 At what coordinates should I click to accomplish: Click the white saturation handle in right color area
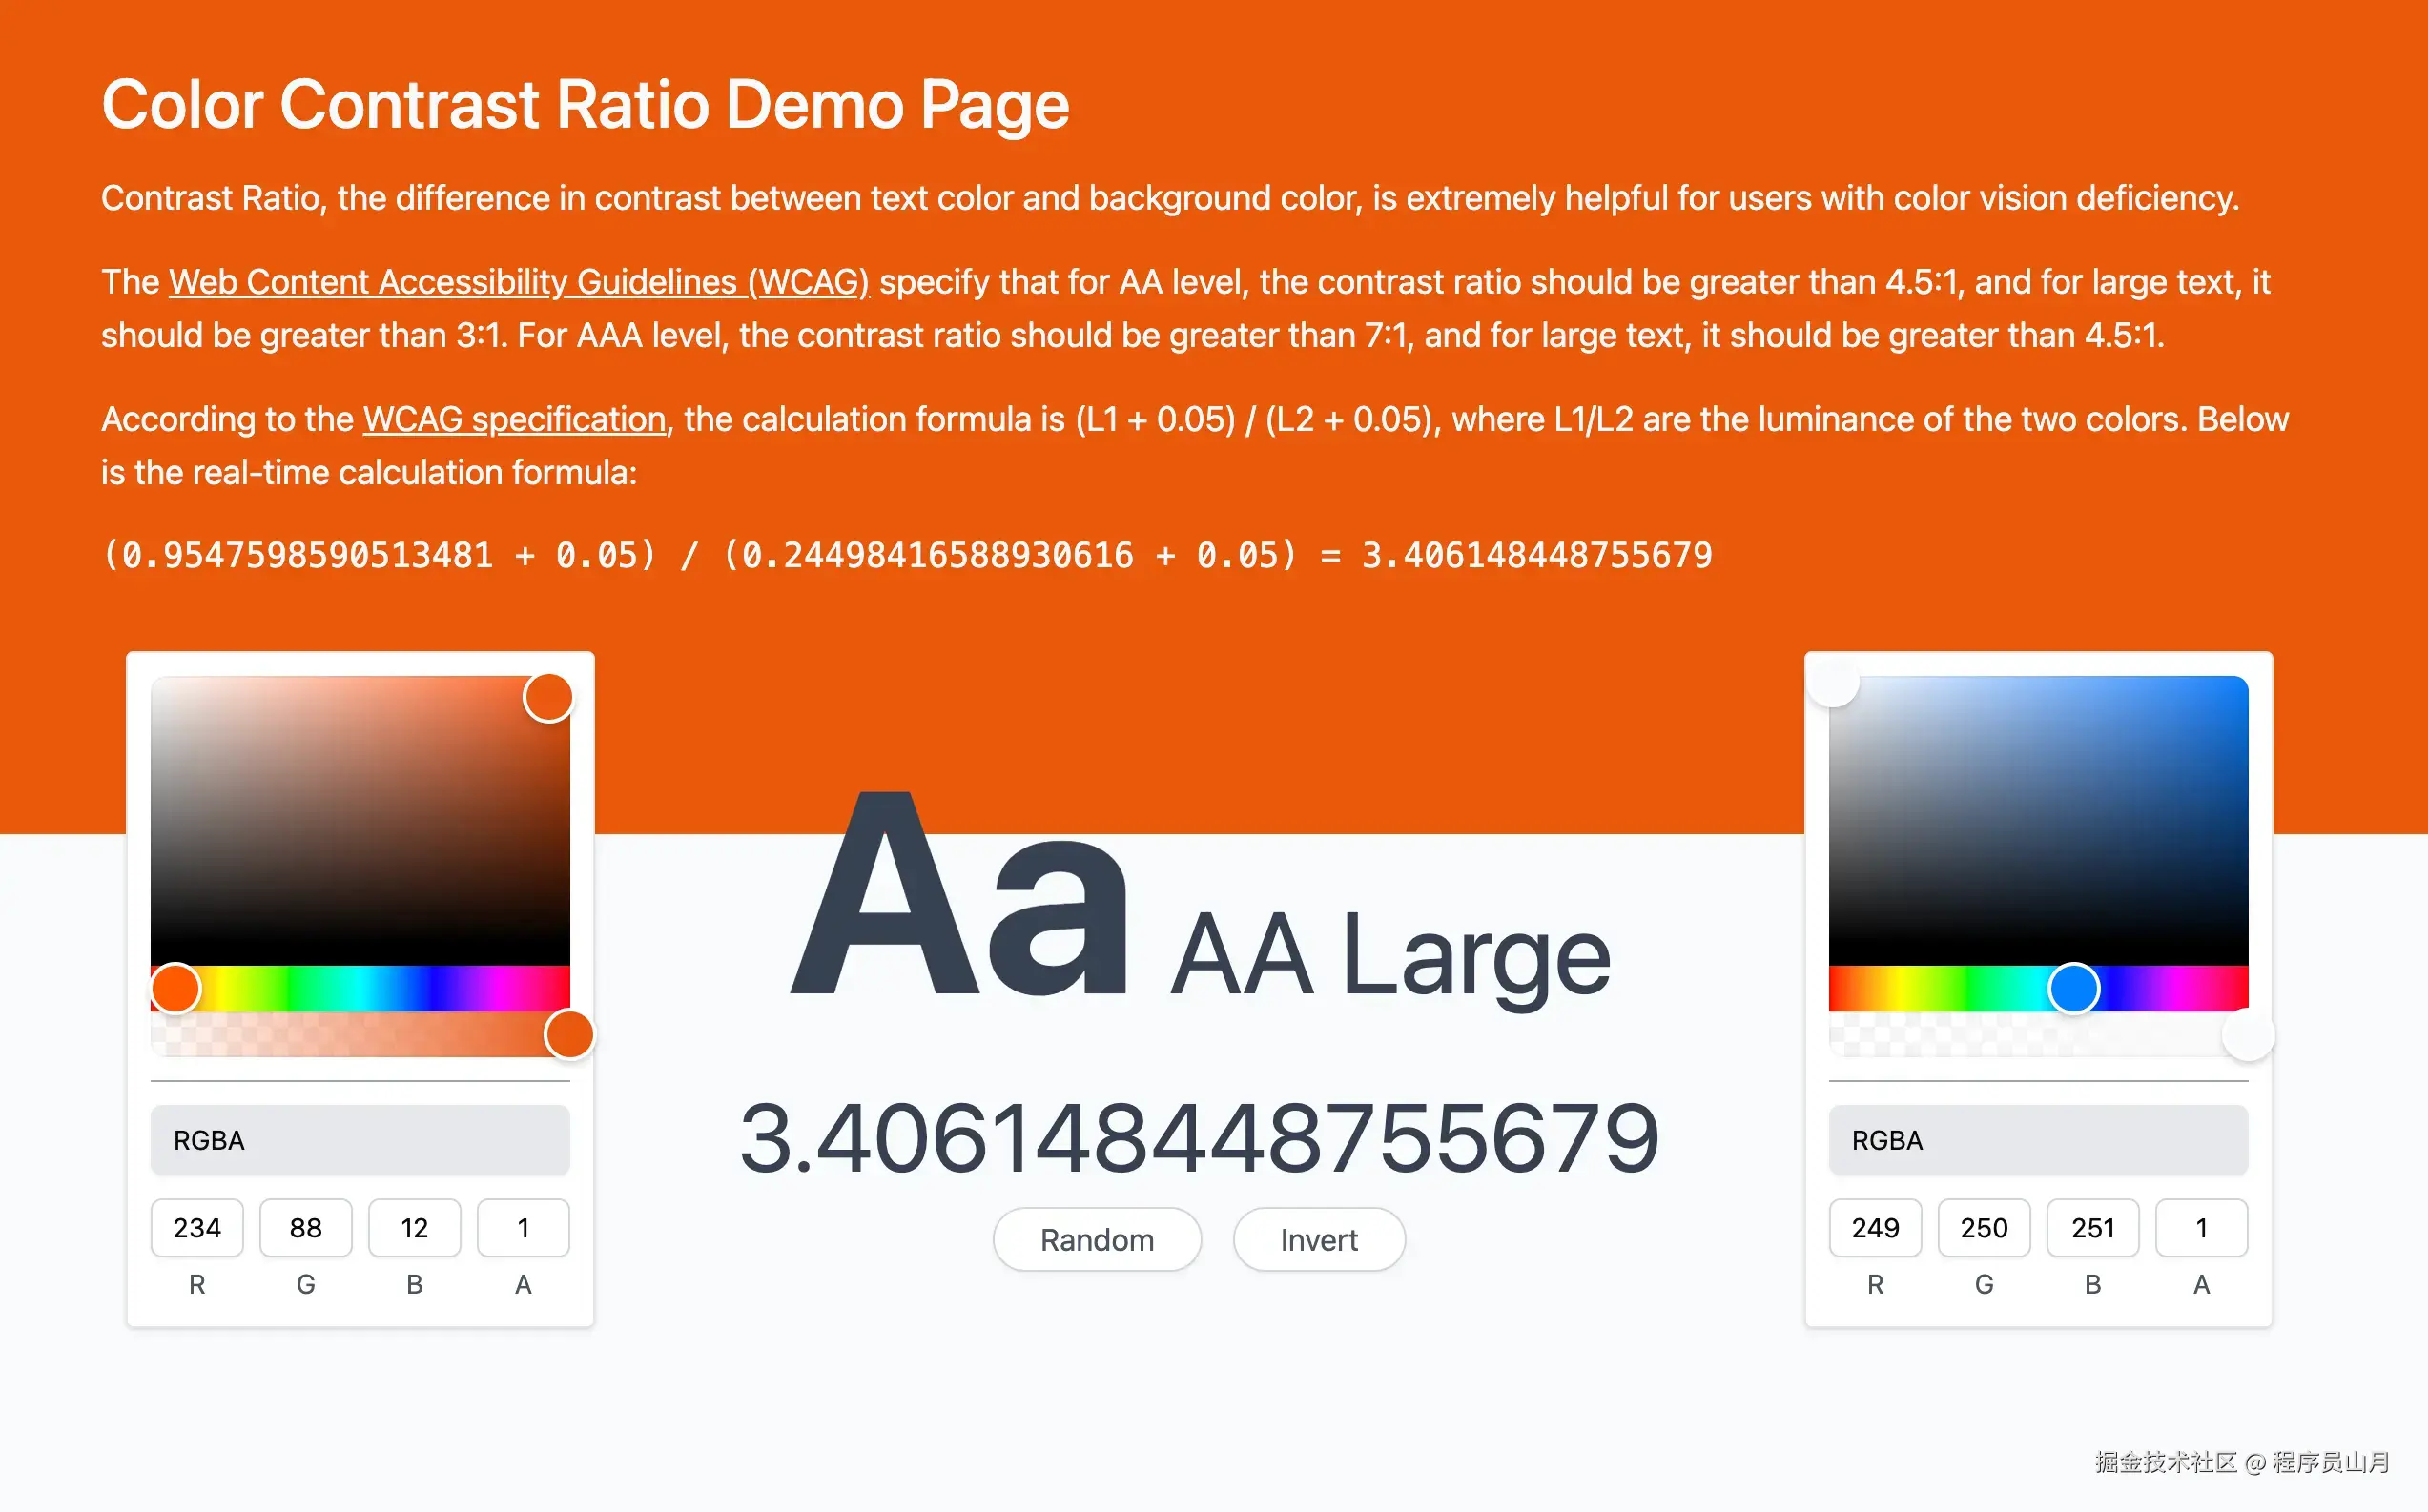coord(1833,682)
